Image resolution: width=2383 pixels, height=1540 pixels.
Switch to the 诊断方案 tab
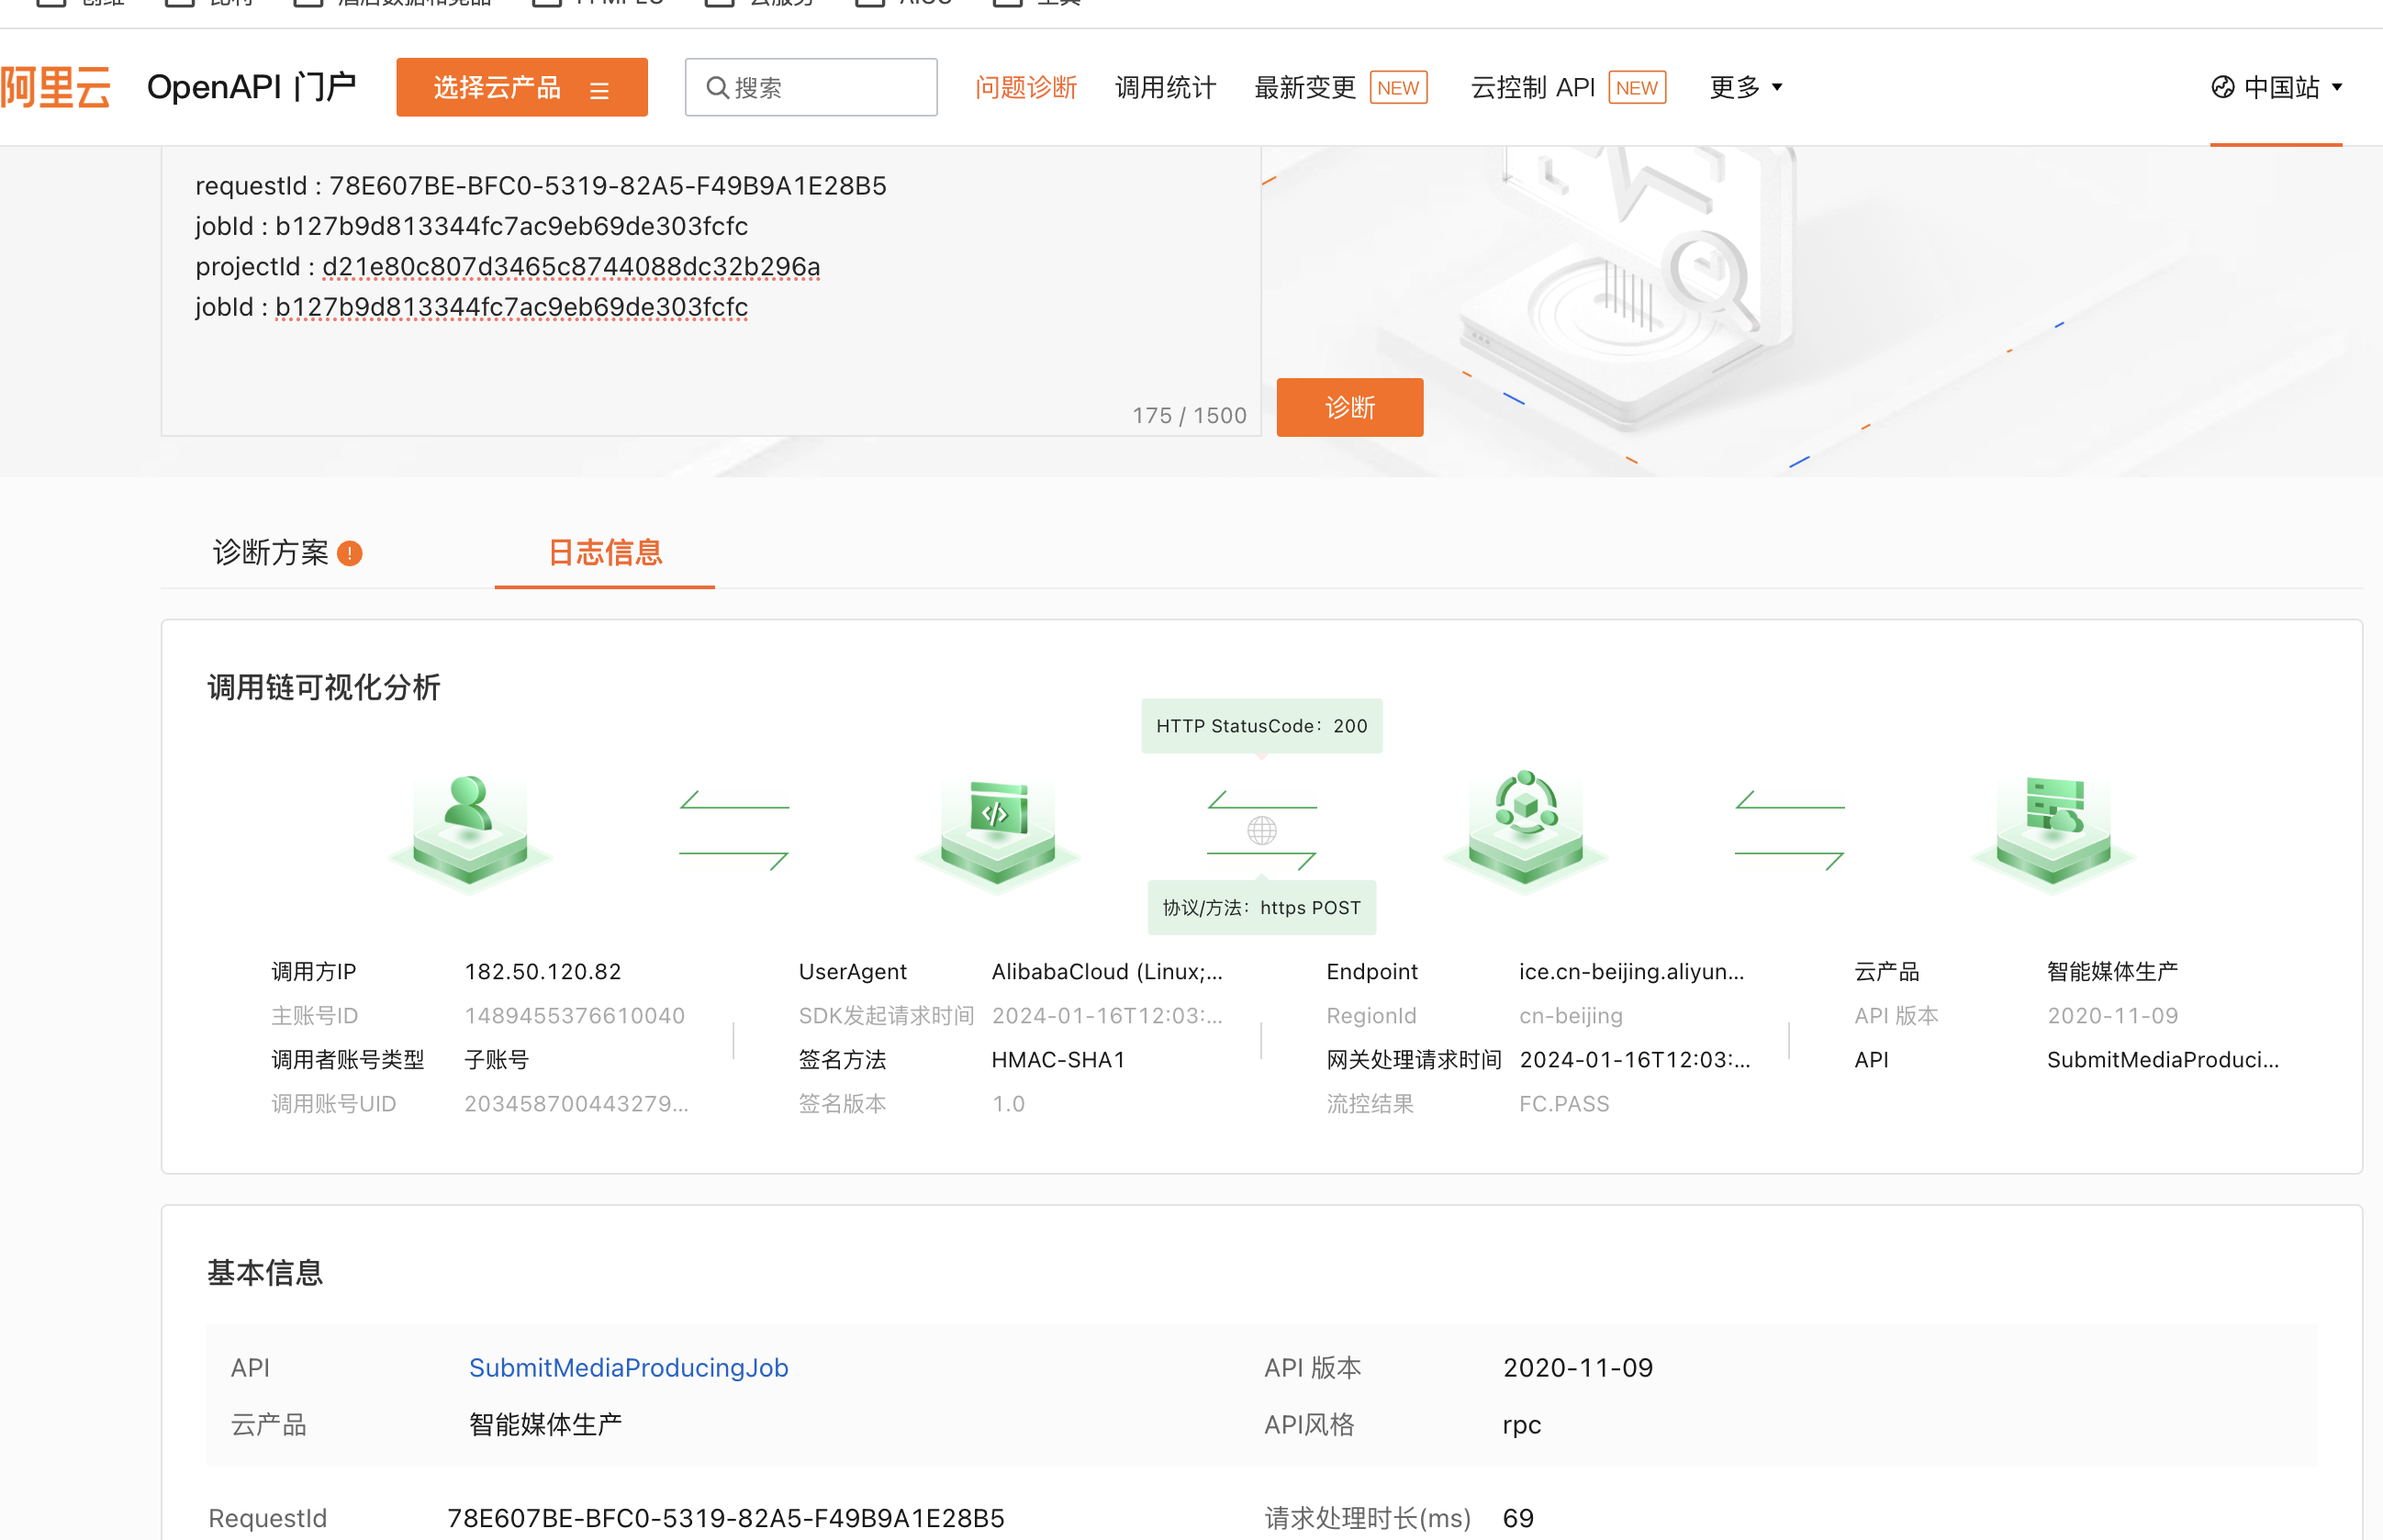271,553
